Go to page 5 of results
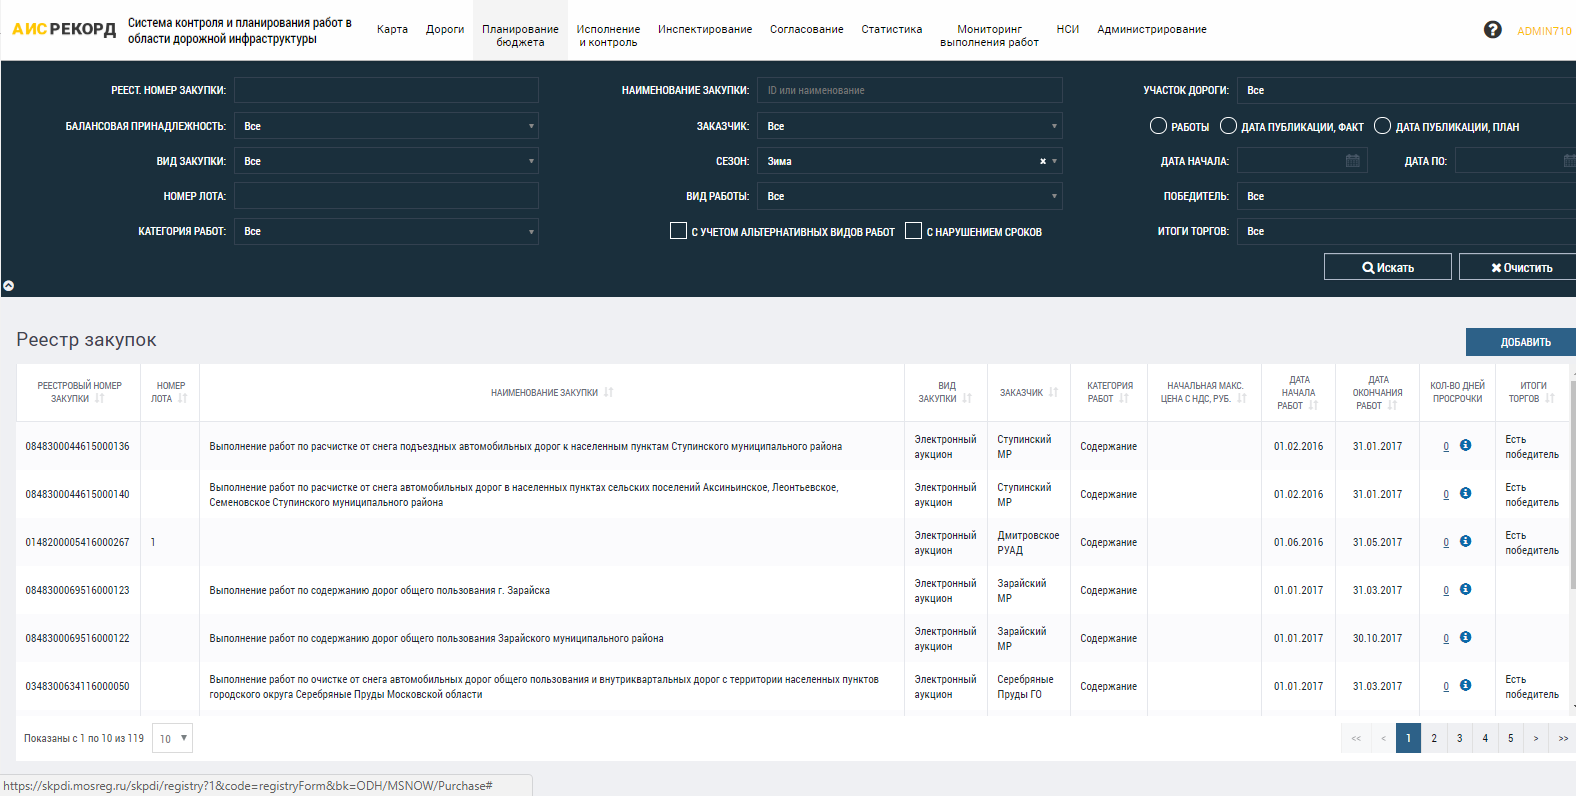Viewport: 1576px width, 796px height. click(x=1510, y=738)
